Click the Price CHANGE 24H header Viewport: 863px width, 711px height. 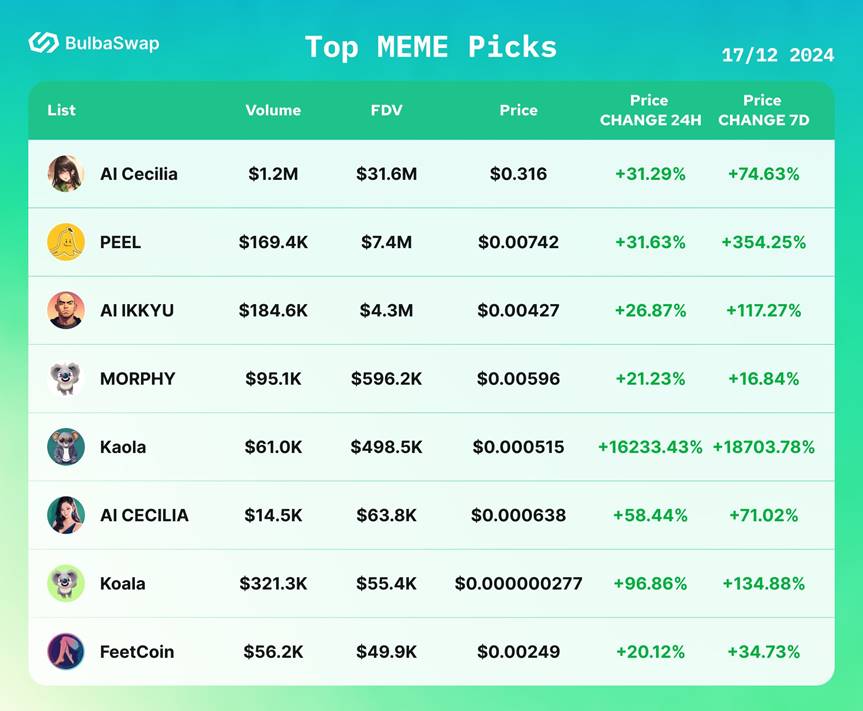(650, 110)
